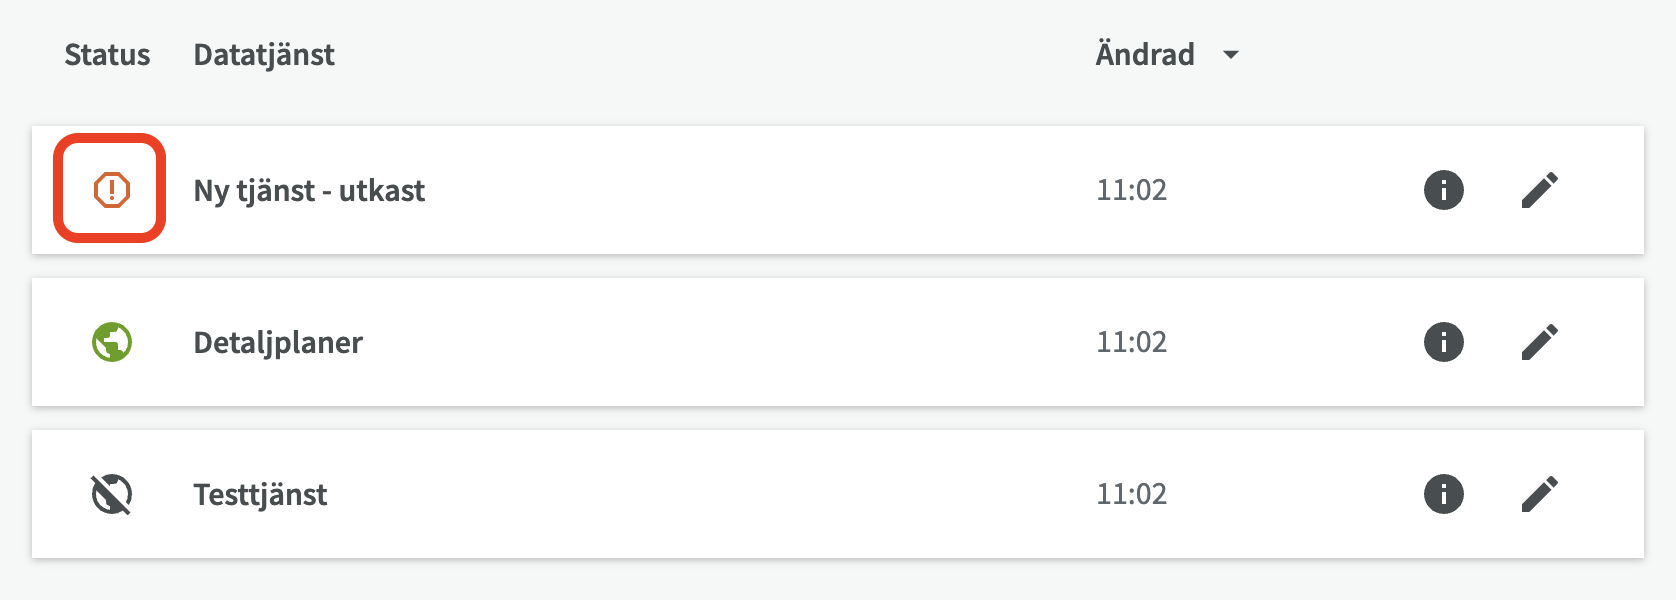Viewport: 1676px width, 600px height.
Task: Click the 11:02 time on Detaljplaner row
Action: [1131, 342]
